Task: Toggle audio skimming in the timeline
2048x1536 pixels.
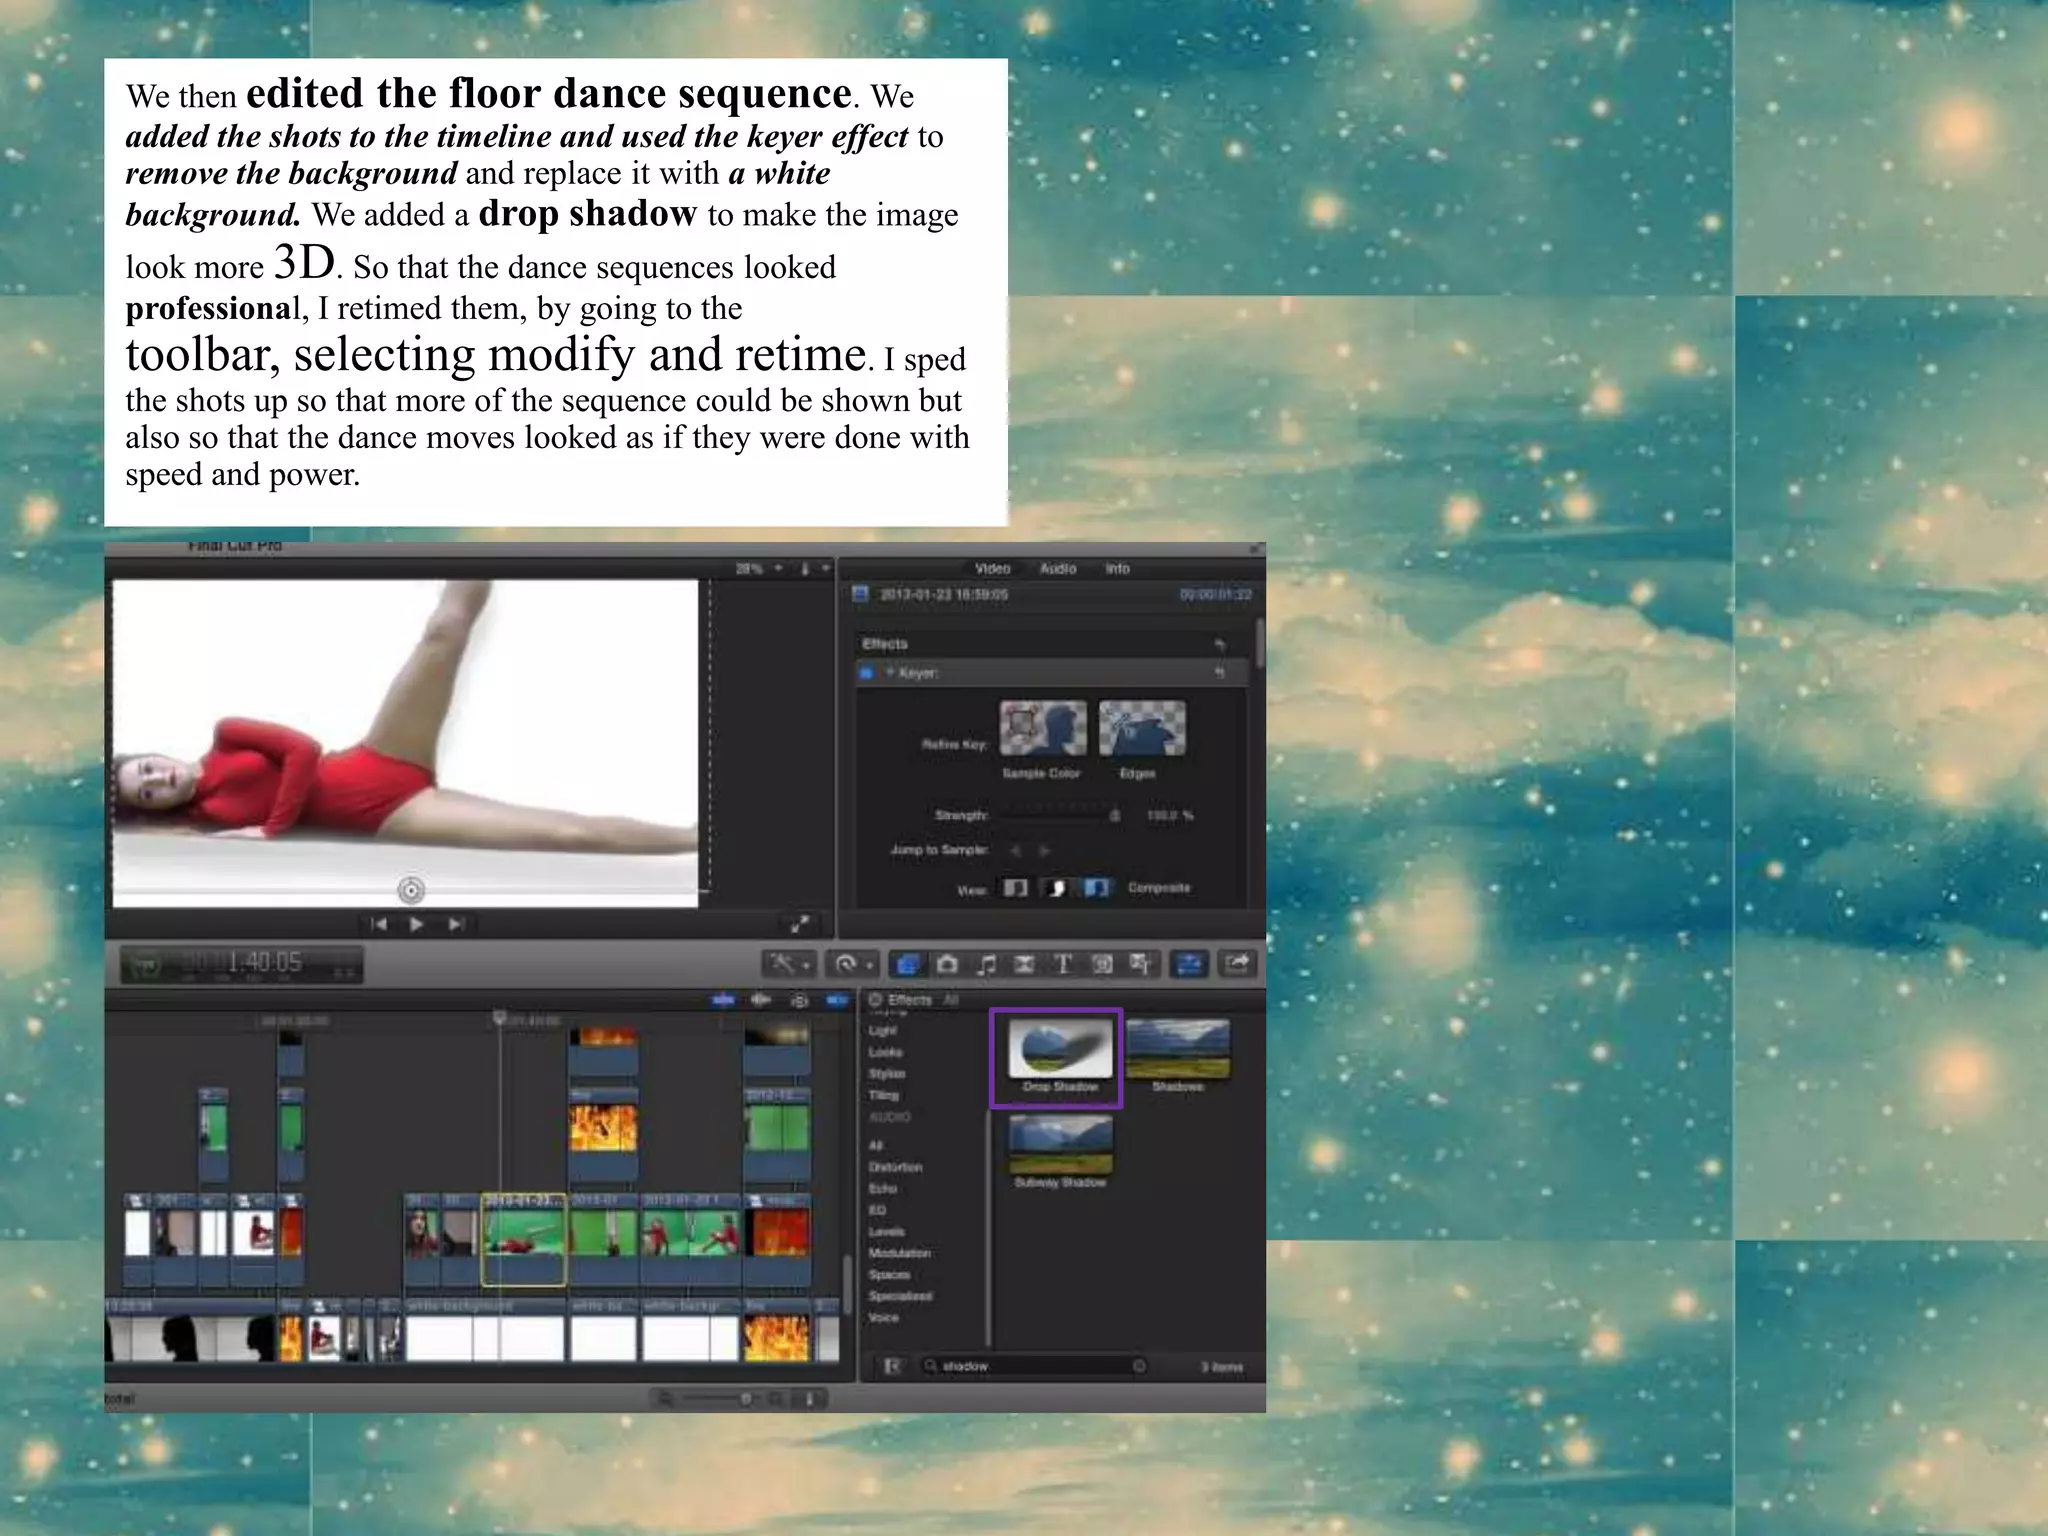Action: tap(761, 1000)
